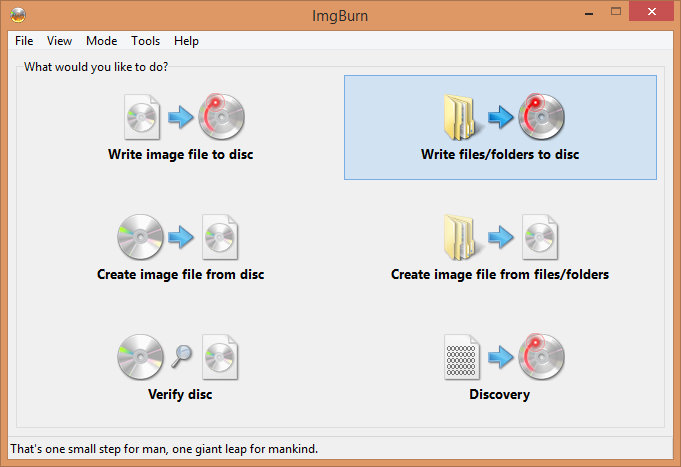681x467 pixels.
Task: Select the 'Discovery' label
Action: tap(499, 394)
